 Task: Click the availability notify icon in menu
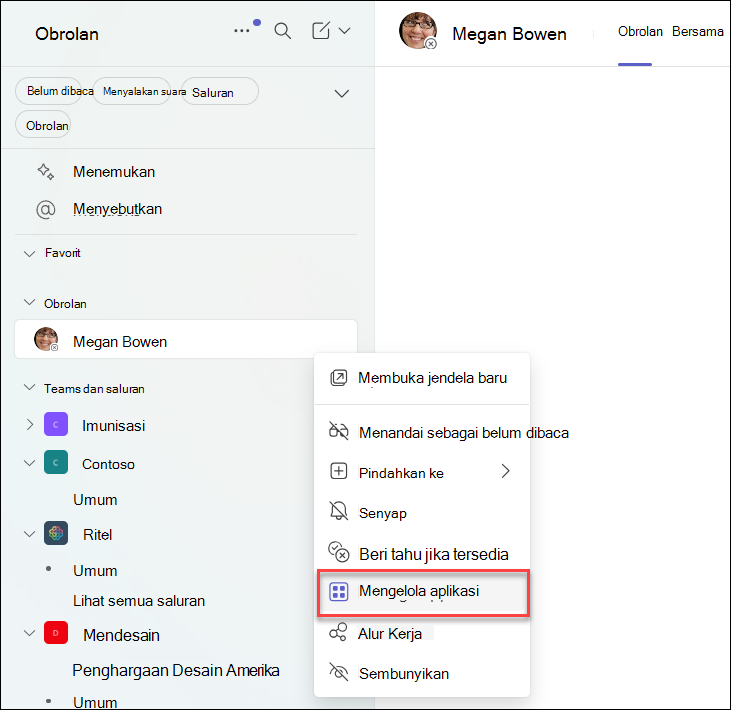point(339,552)
